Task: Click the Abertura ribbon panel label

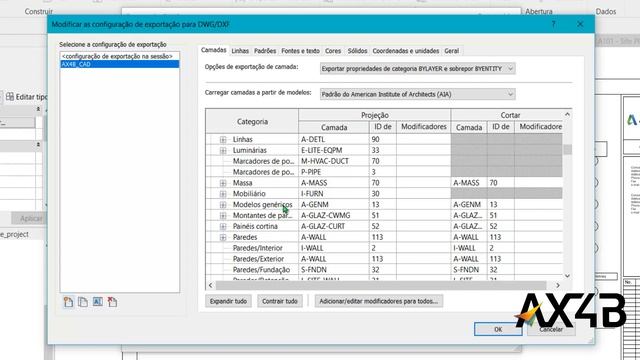Action: (539, 11)
